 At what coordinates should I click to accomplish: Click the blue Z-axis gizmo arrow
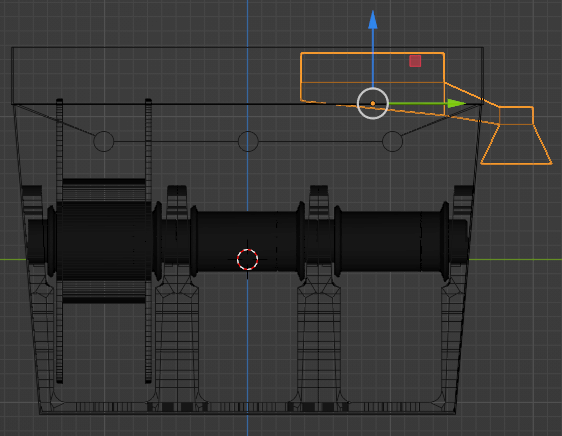coord(373,20)
